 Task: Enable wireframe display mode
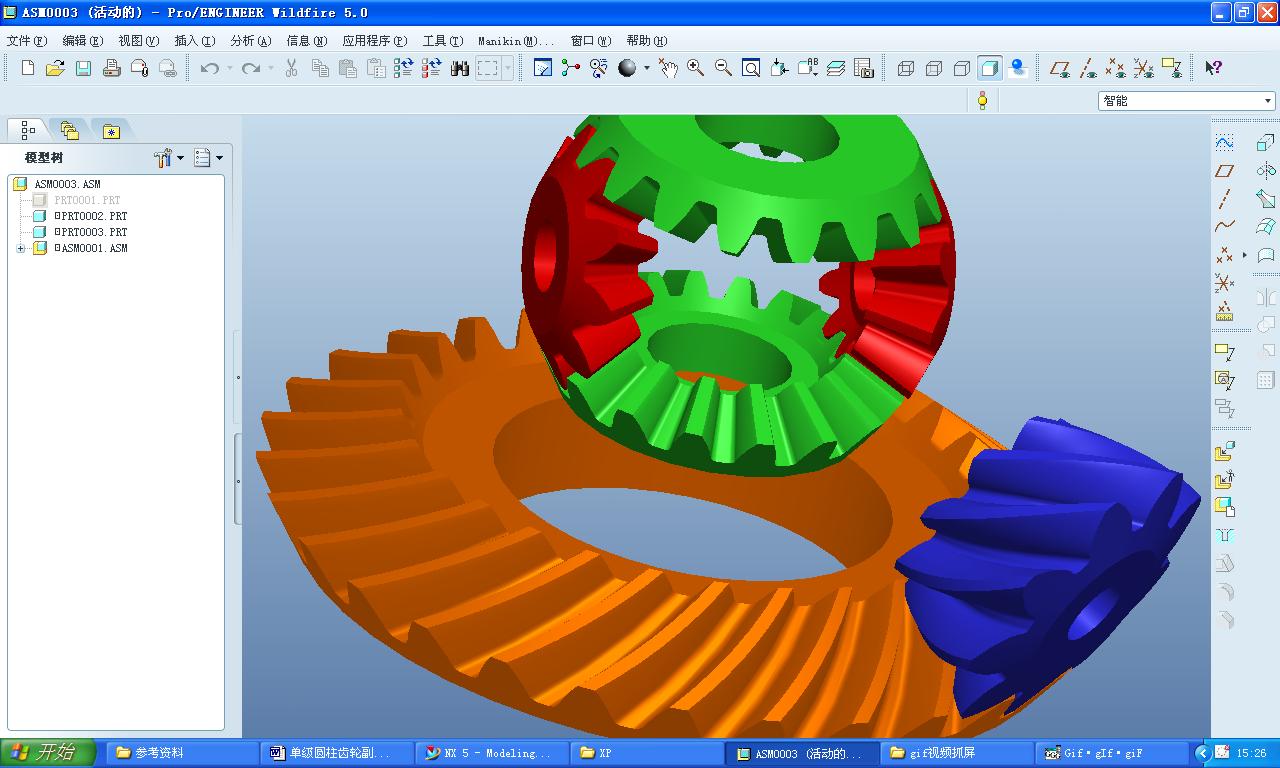[x=906, y=68]
